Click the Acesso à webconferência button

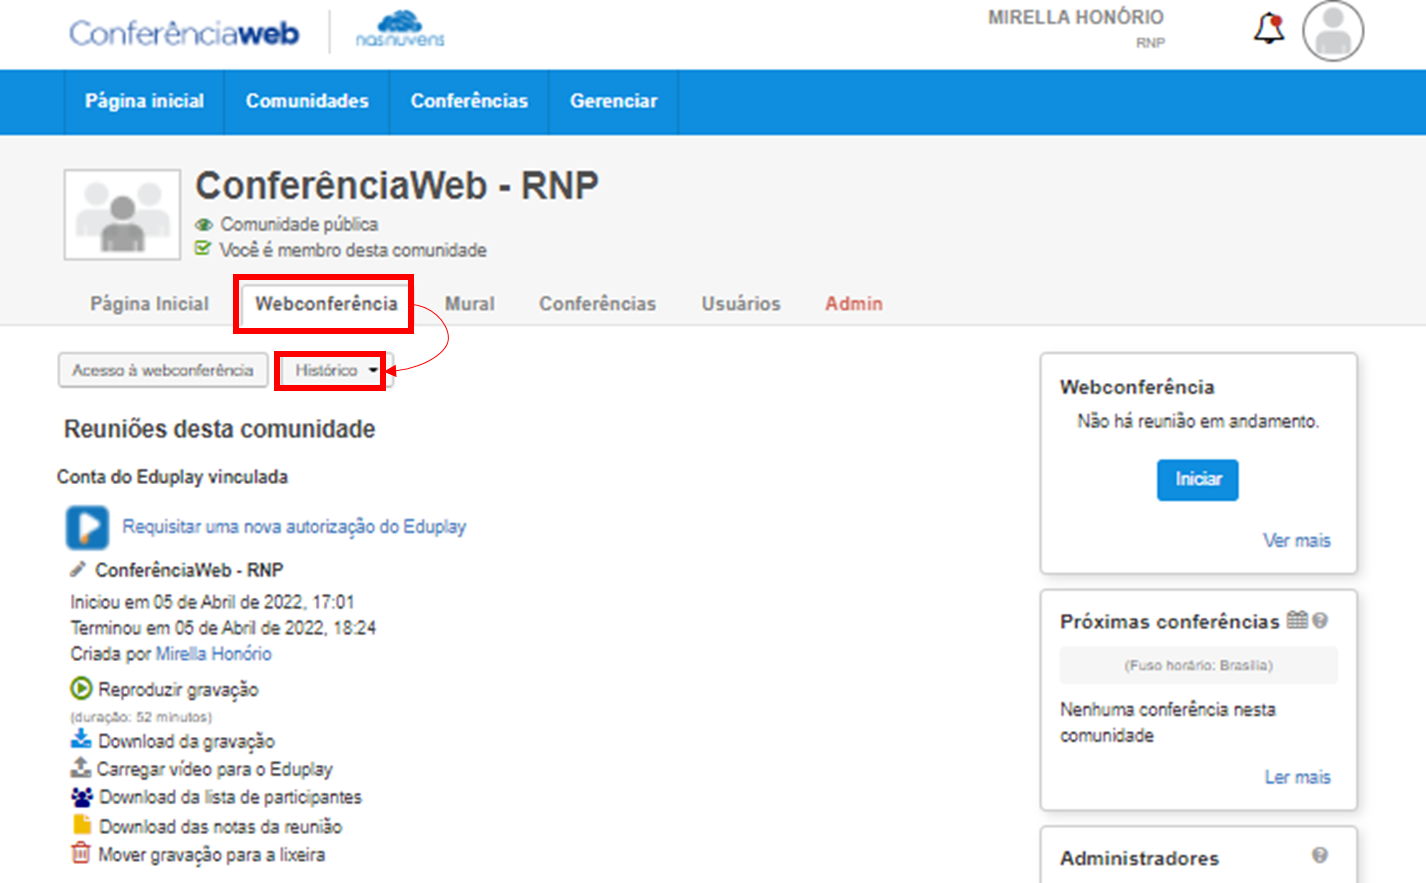tap(163, 370)
